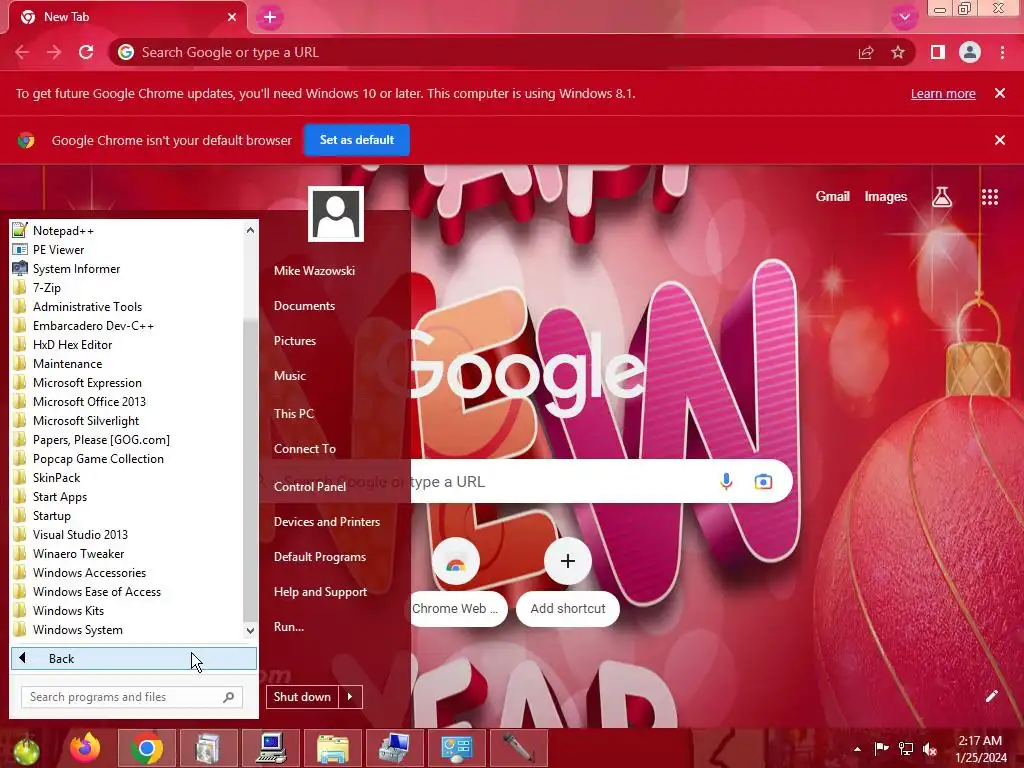Click the Search programs and files box

pyautogui.click(x=132, y=697)
